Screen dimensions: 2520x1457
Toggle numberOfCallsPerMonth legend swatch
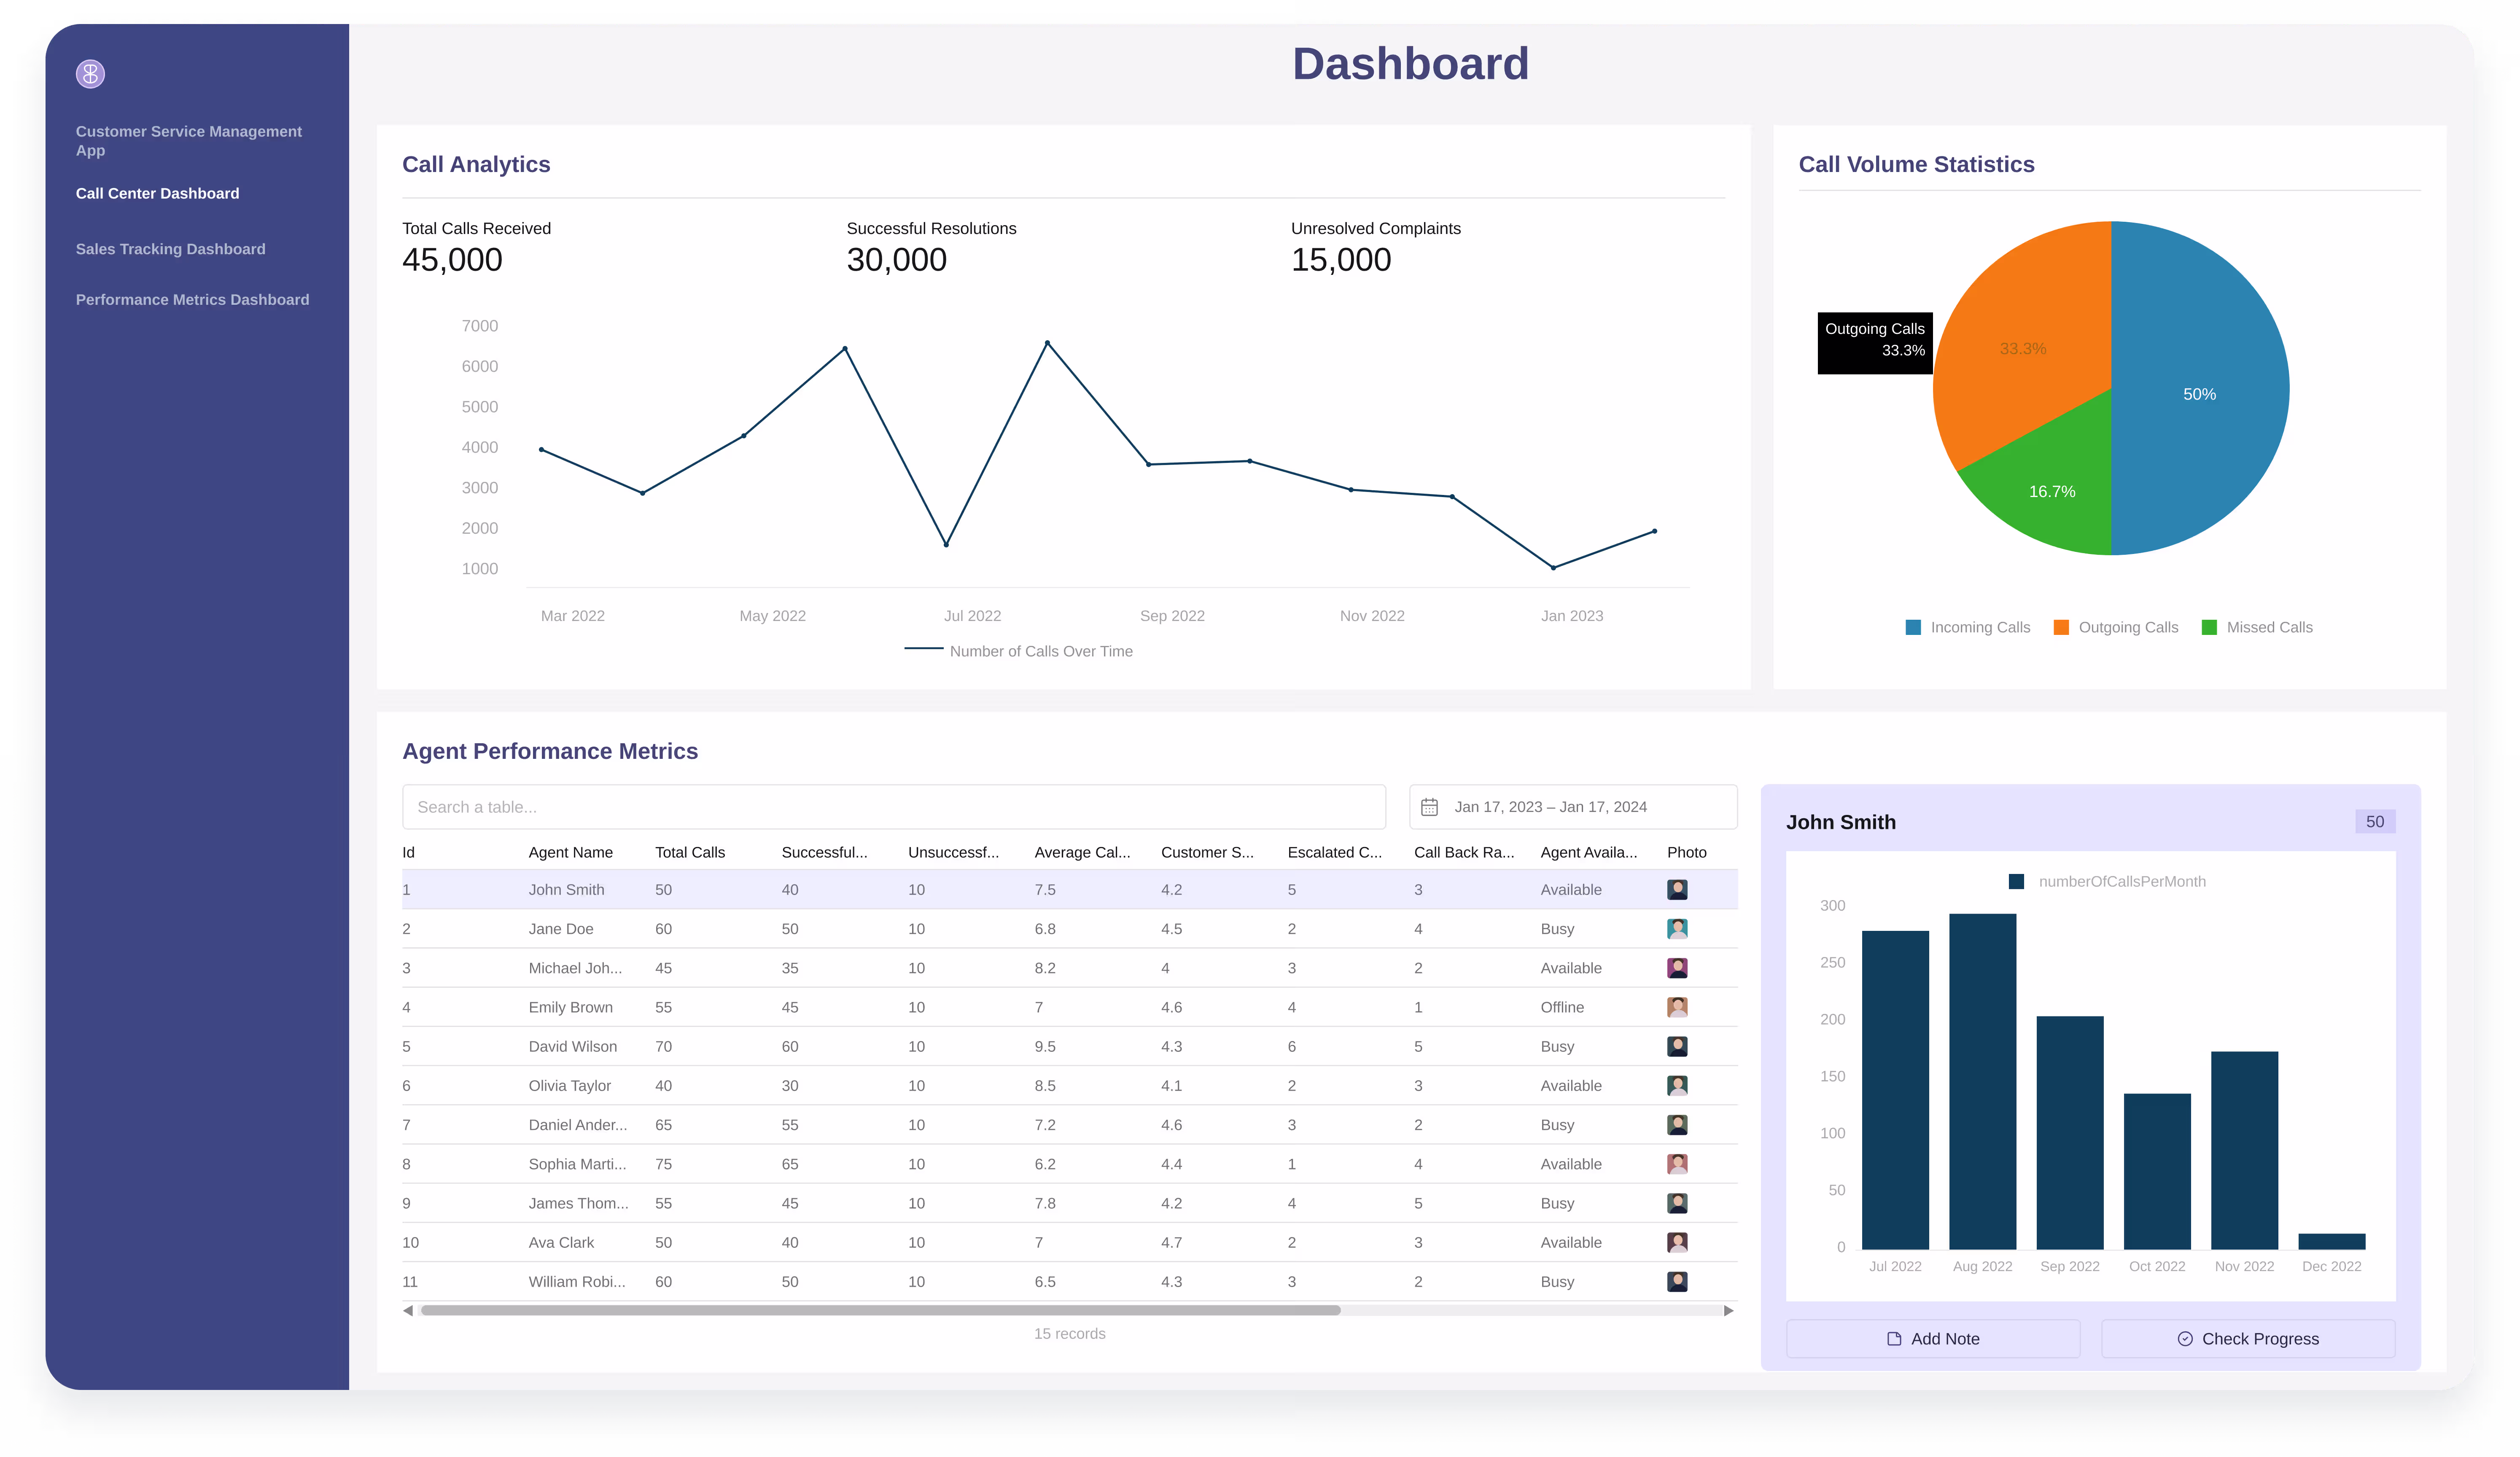point(2016,881)
